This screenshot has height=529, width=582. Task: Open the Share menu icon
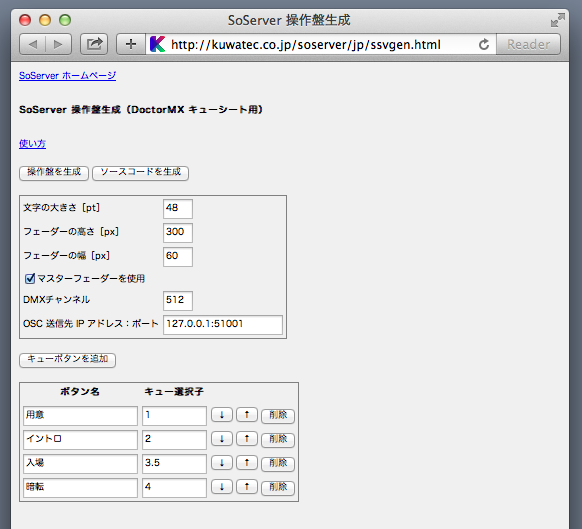pos(94,44)
